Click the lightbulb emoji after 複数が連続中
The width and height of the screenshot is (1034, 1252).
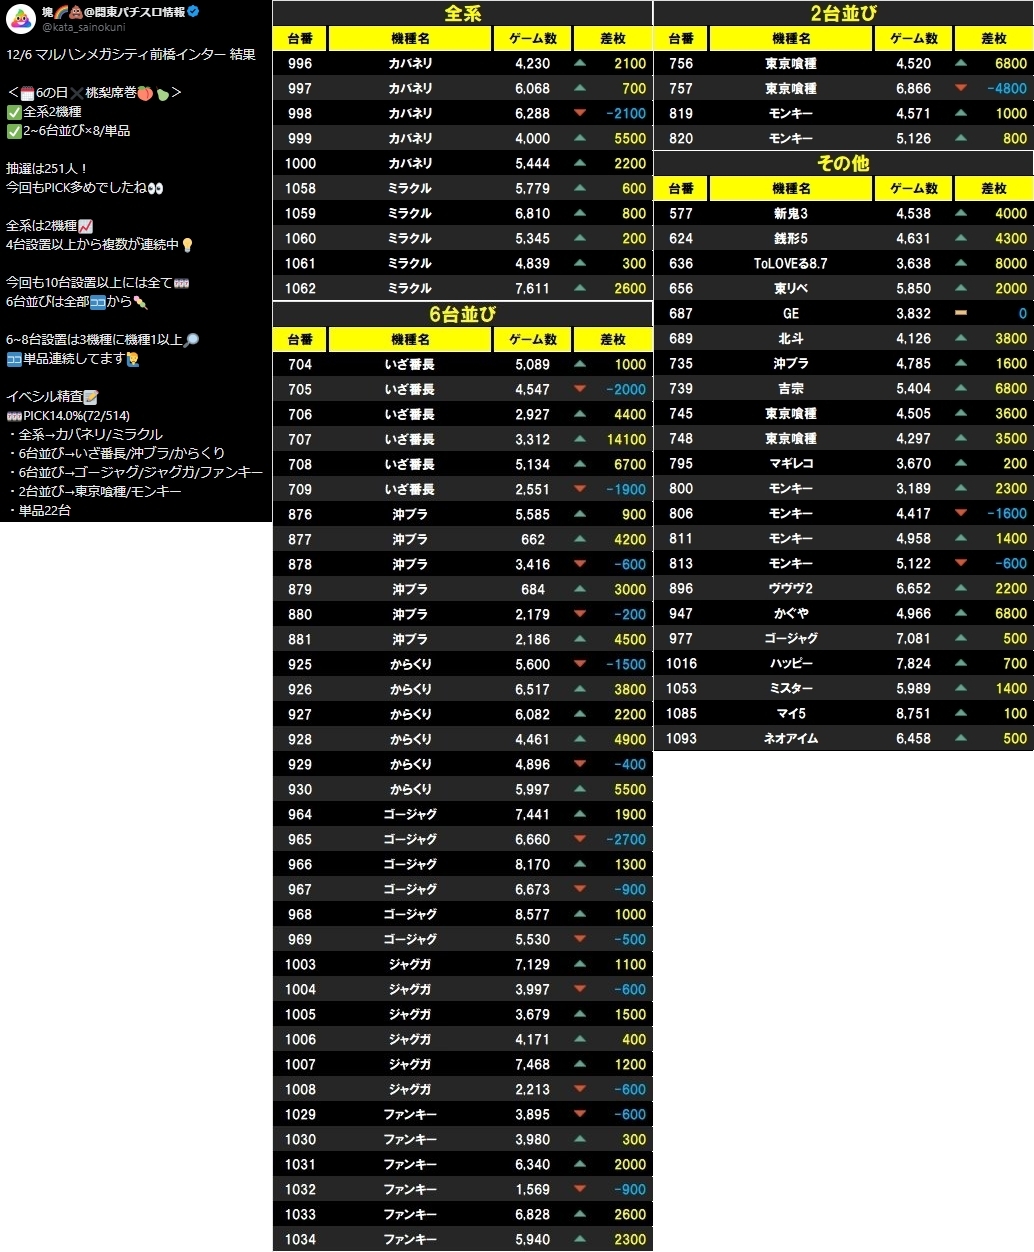point(187,245)
